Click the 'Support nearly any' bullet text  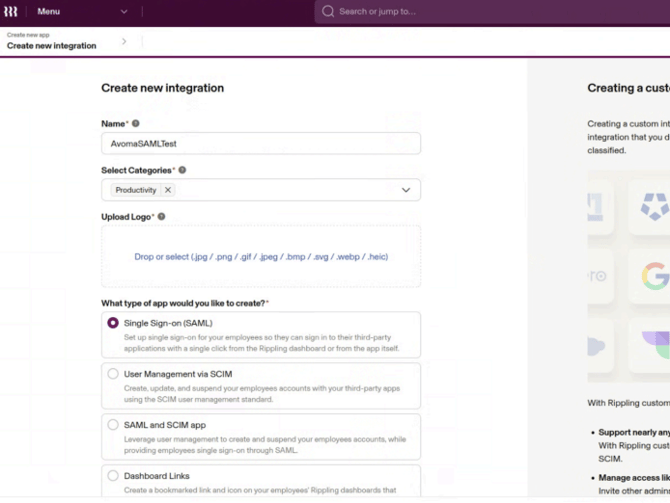(634, 432)
